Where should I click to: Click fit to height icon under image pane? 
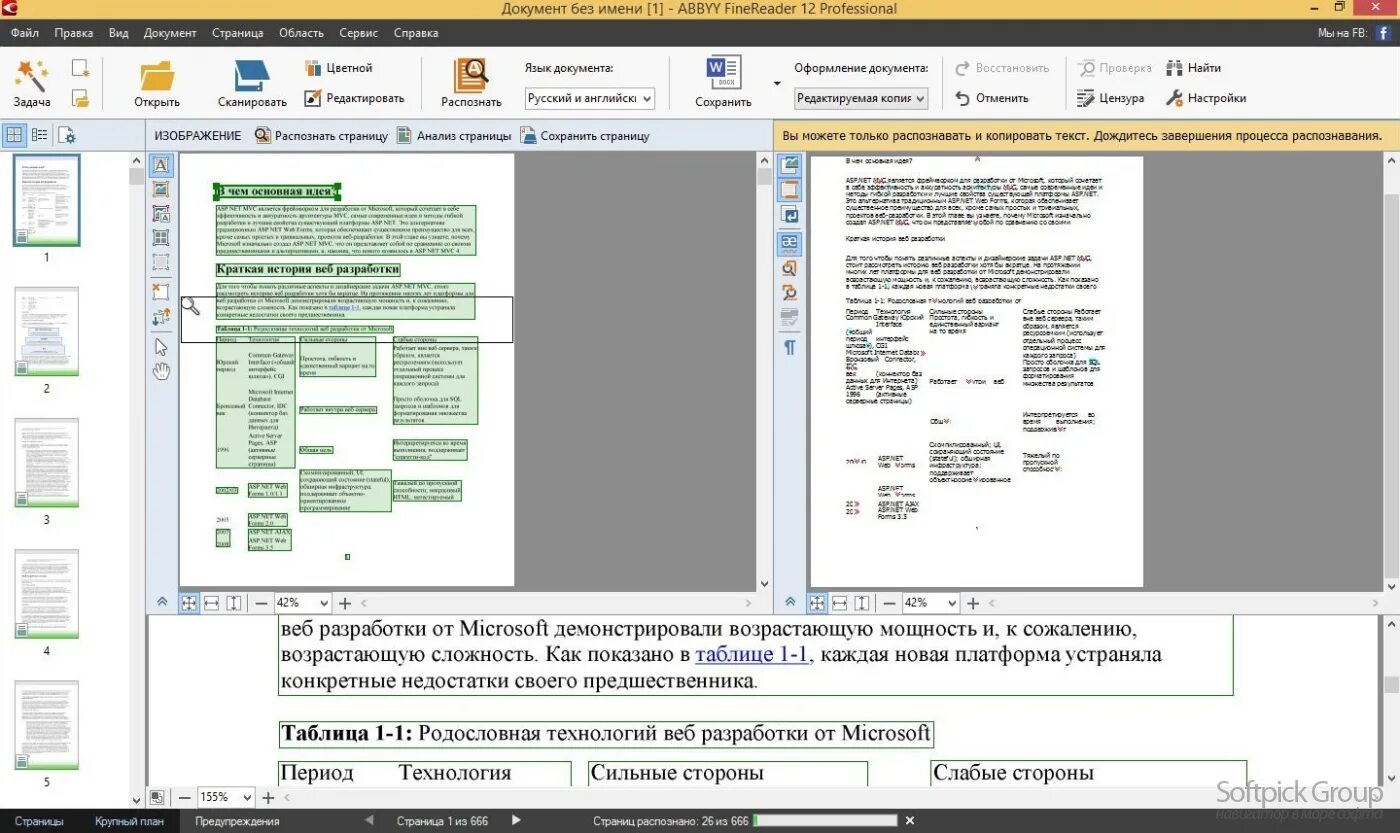pos(234,603)
